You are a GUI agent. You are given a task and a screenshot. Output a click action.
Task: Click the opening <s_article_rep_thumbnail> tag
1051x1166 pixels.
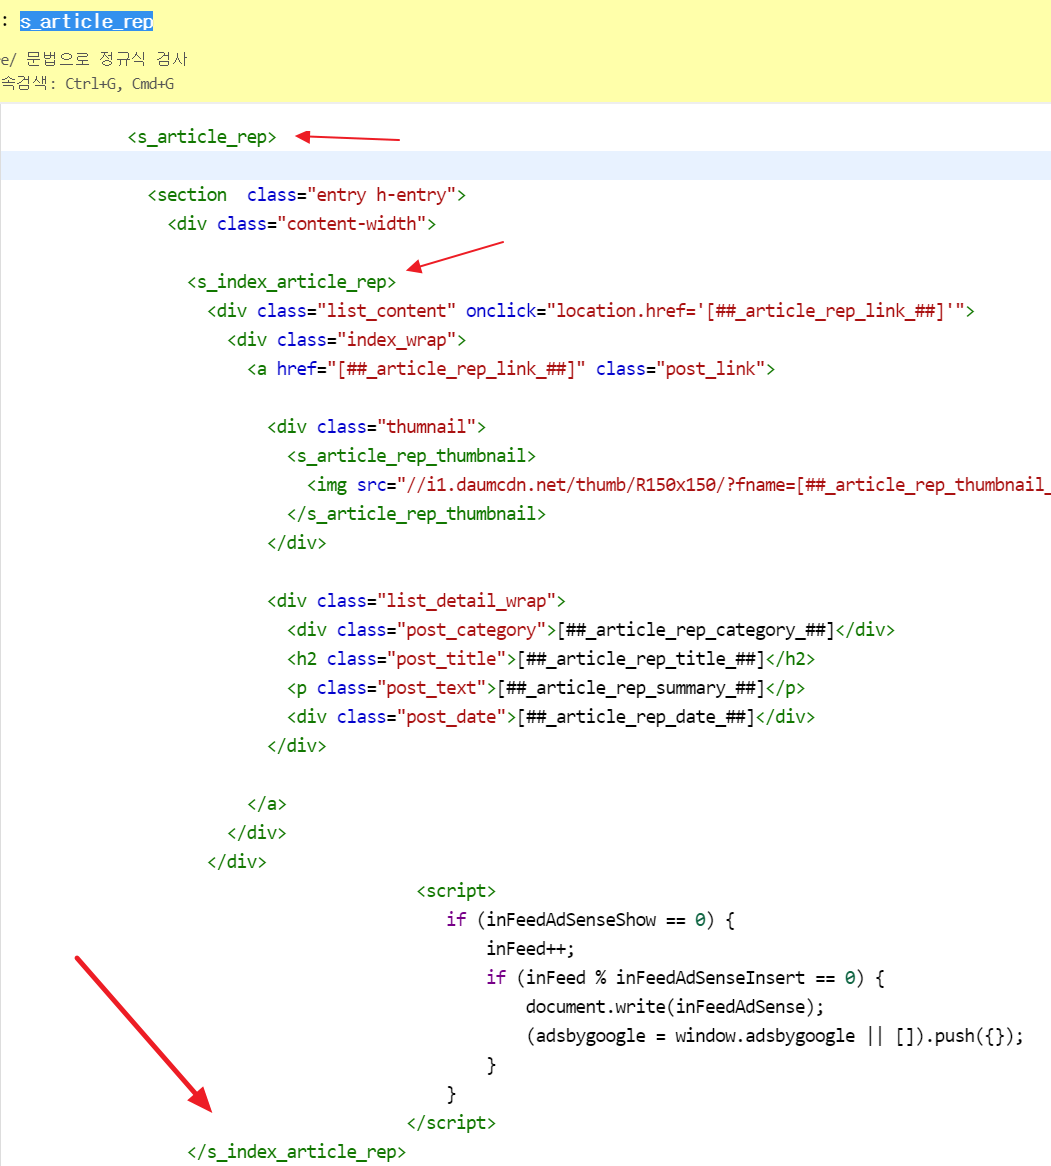tap(411, 456)
